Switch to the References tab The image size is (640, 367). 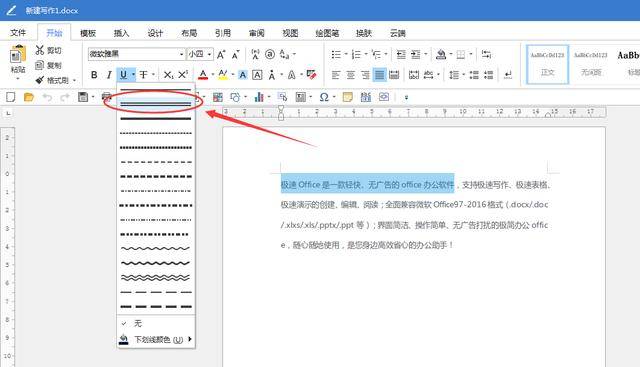coord(222,33)
